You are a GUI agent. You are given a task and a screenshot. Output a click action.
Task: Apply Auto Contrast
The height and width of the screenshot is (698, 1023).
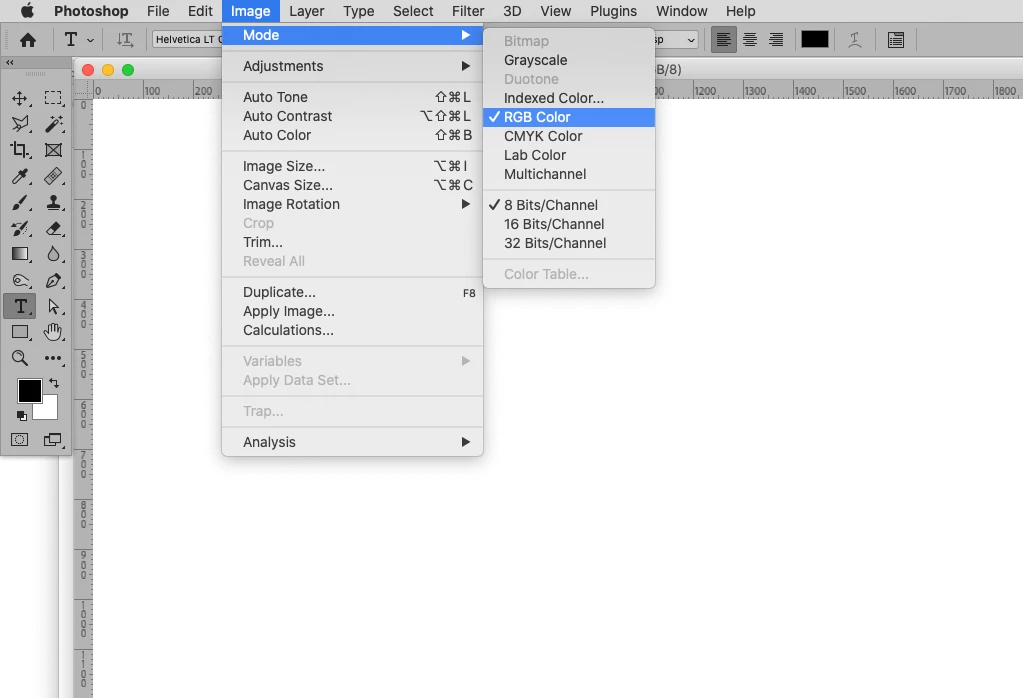coord(352,116)
